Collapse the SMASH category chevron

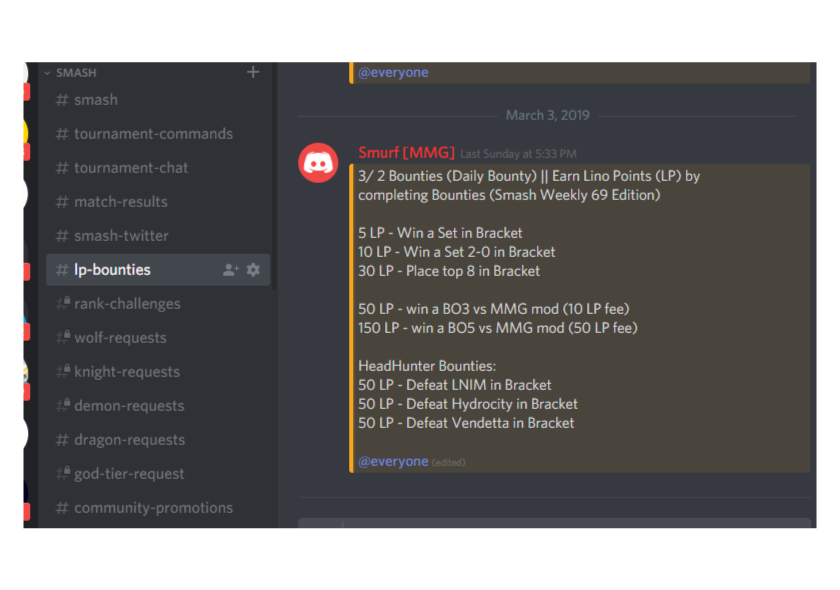click(x=47, y=73)
